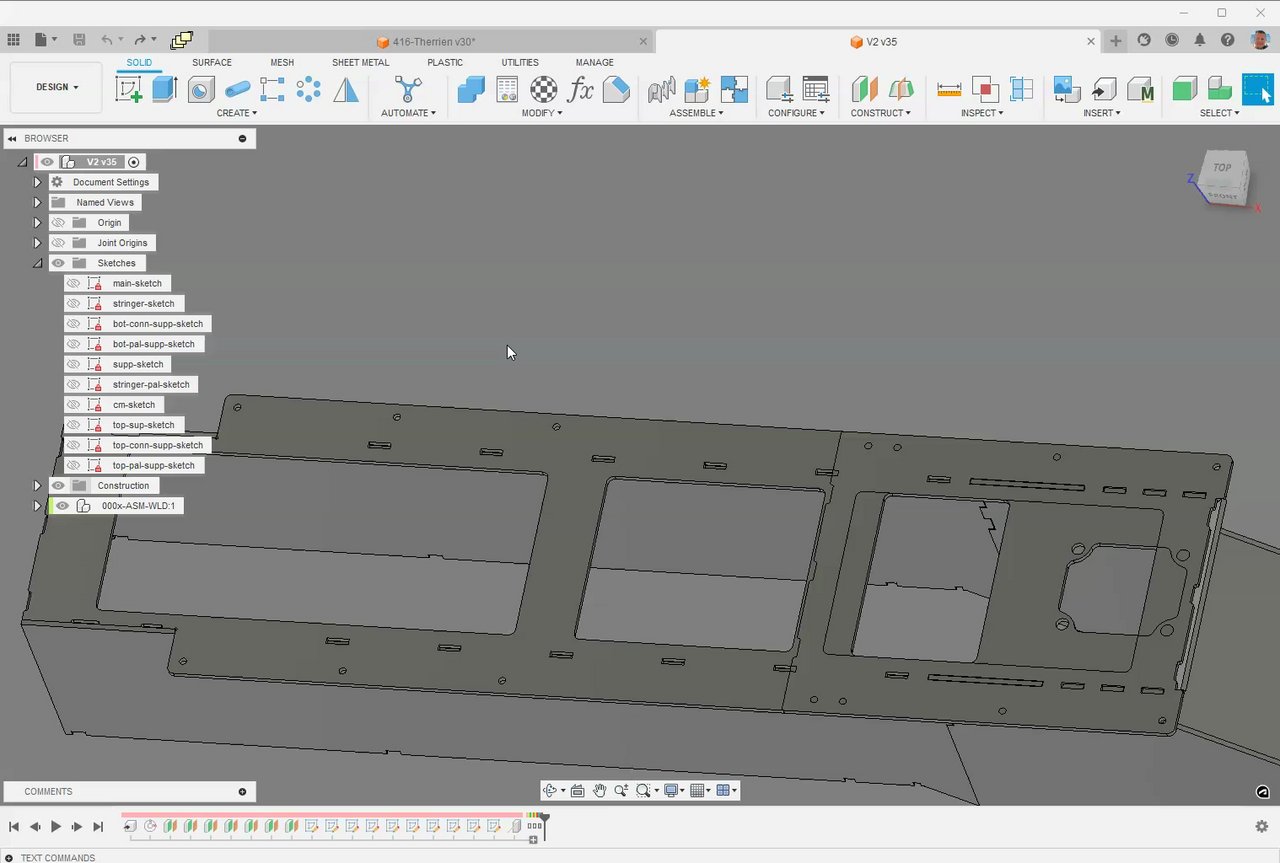
Task: Click the Extrude tool icon
Action: click(x=165, y=89)
